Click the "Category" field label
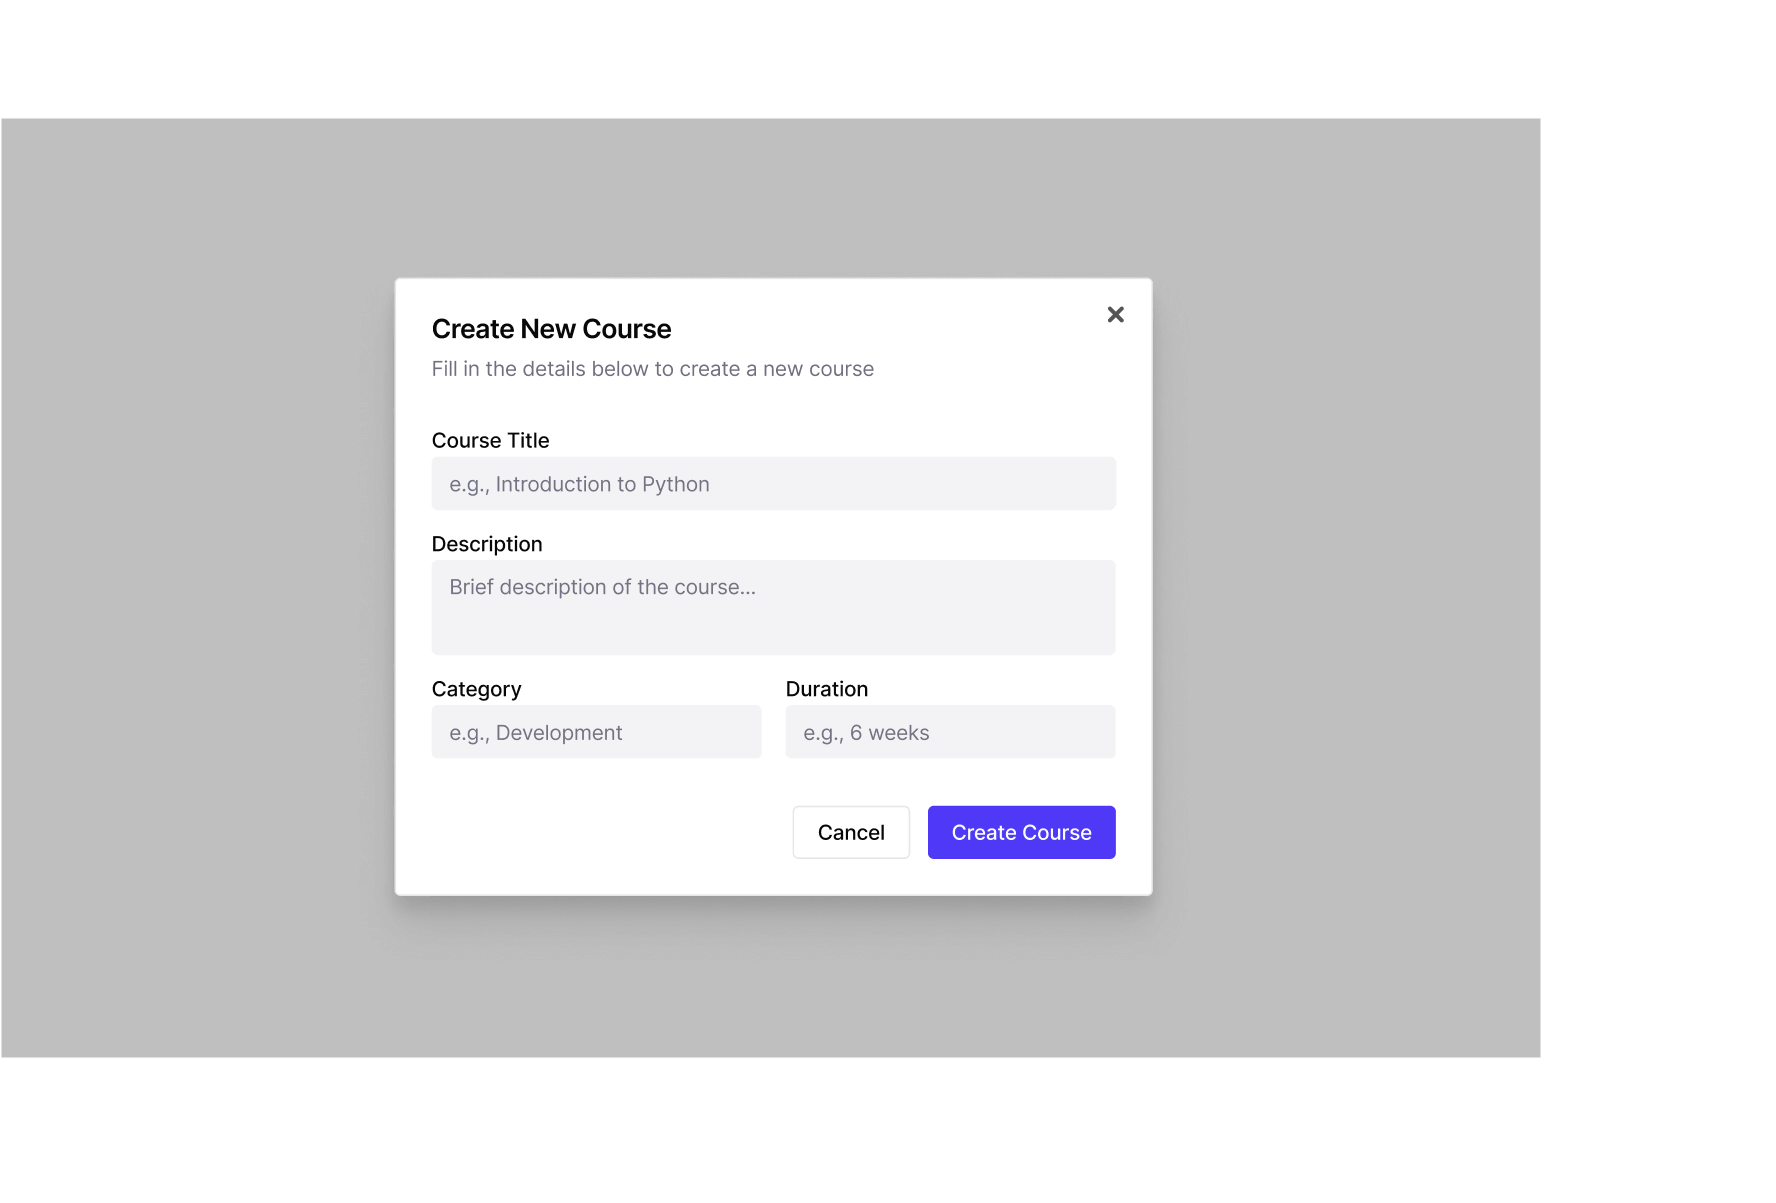The height and width of the screenshot is (1203, 1776). 476,689
